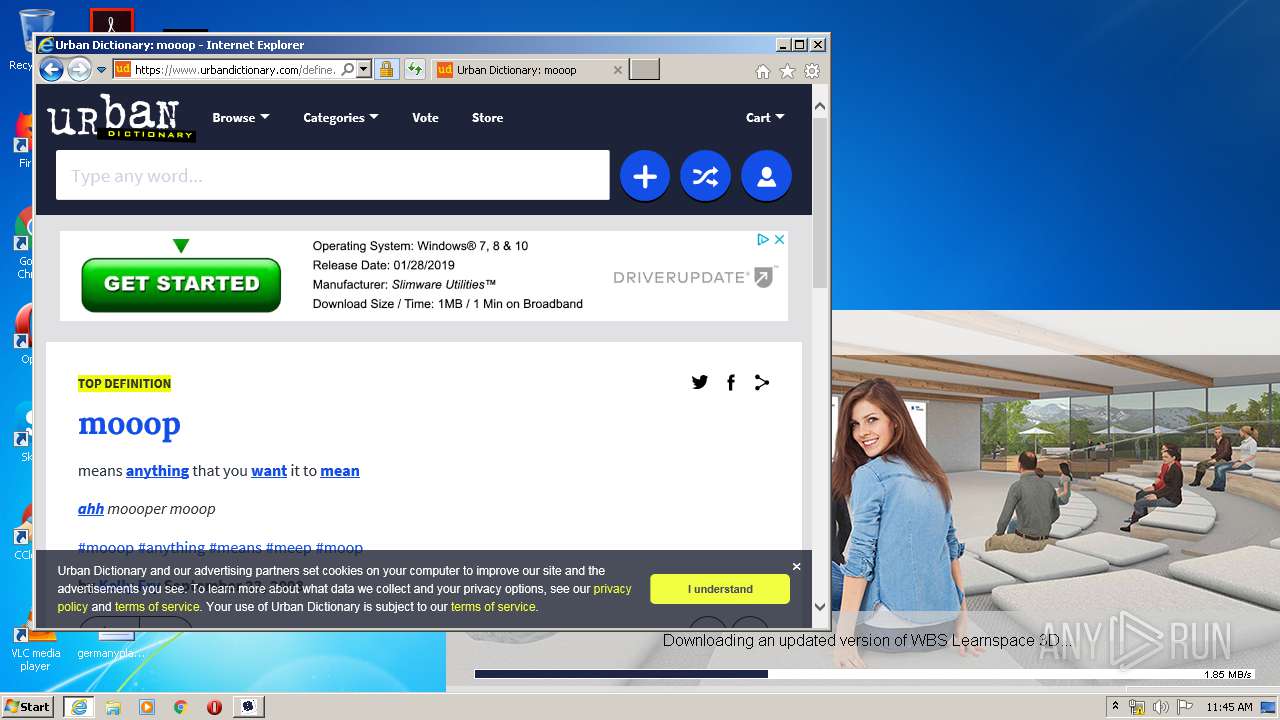Expand the Browse dropdown menu
Viewport: 1280px width, 720px height.
(x=241, y=118)
